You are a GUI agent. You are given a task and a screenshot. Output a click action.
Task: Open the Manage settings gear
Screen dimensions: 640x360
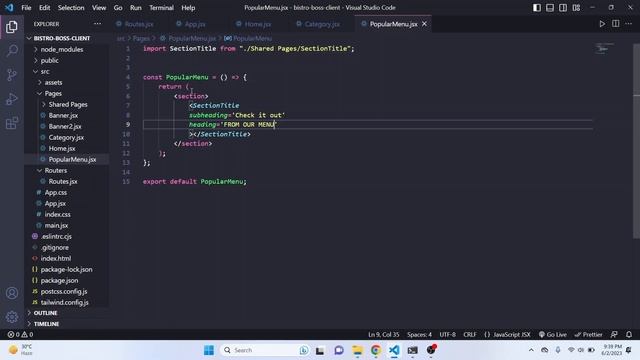point(12,317)
